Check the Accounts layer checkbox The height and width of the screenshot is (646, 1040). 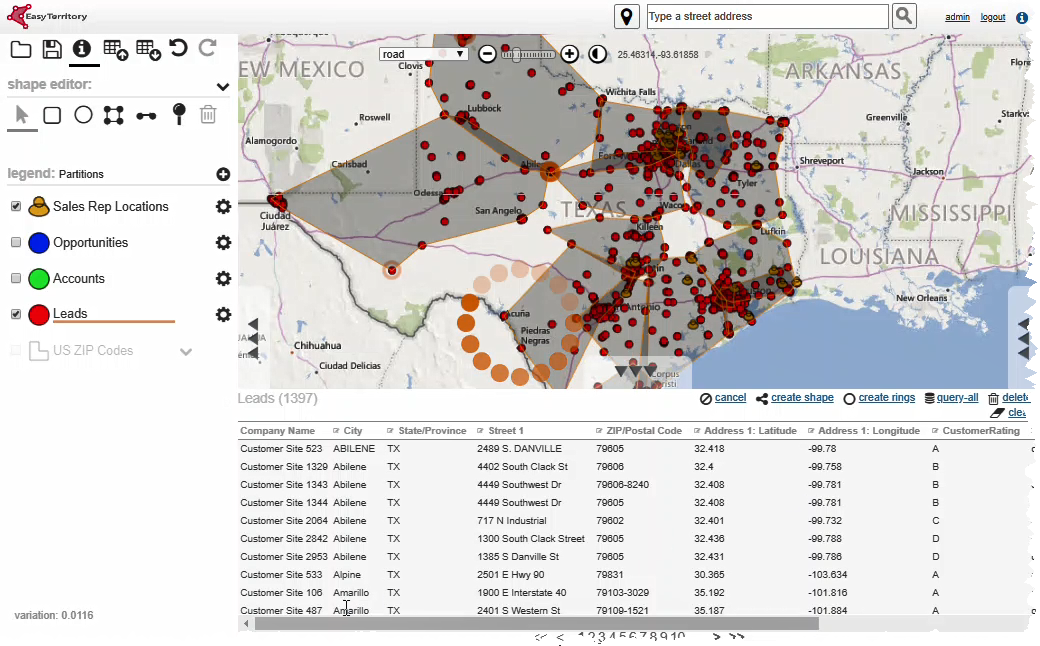click(16, 279)
